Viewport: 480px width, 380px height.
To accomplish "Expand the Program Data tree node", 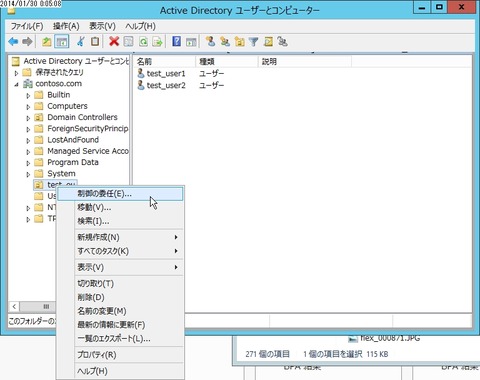I will [28, 163].
